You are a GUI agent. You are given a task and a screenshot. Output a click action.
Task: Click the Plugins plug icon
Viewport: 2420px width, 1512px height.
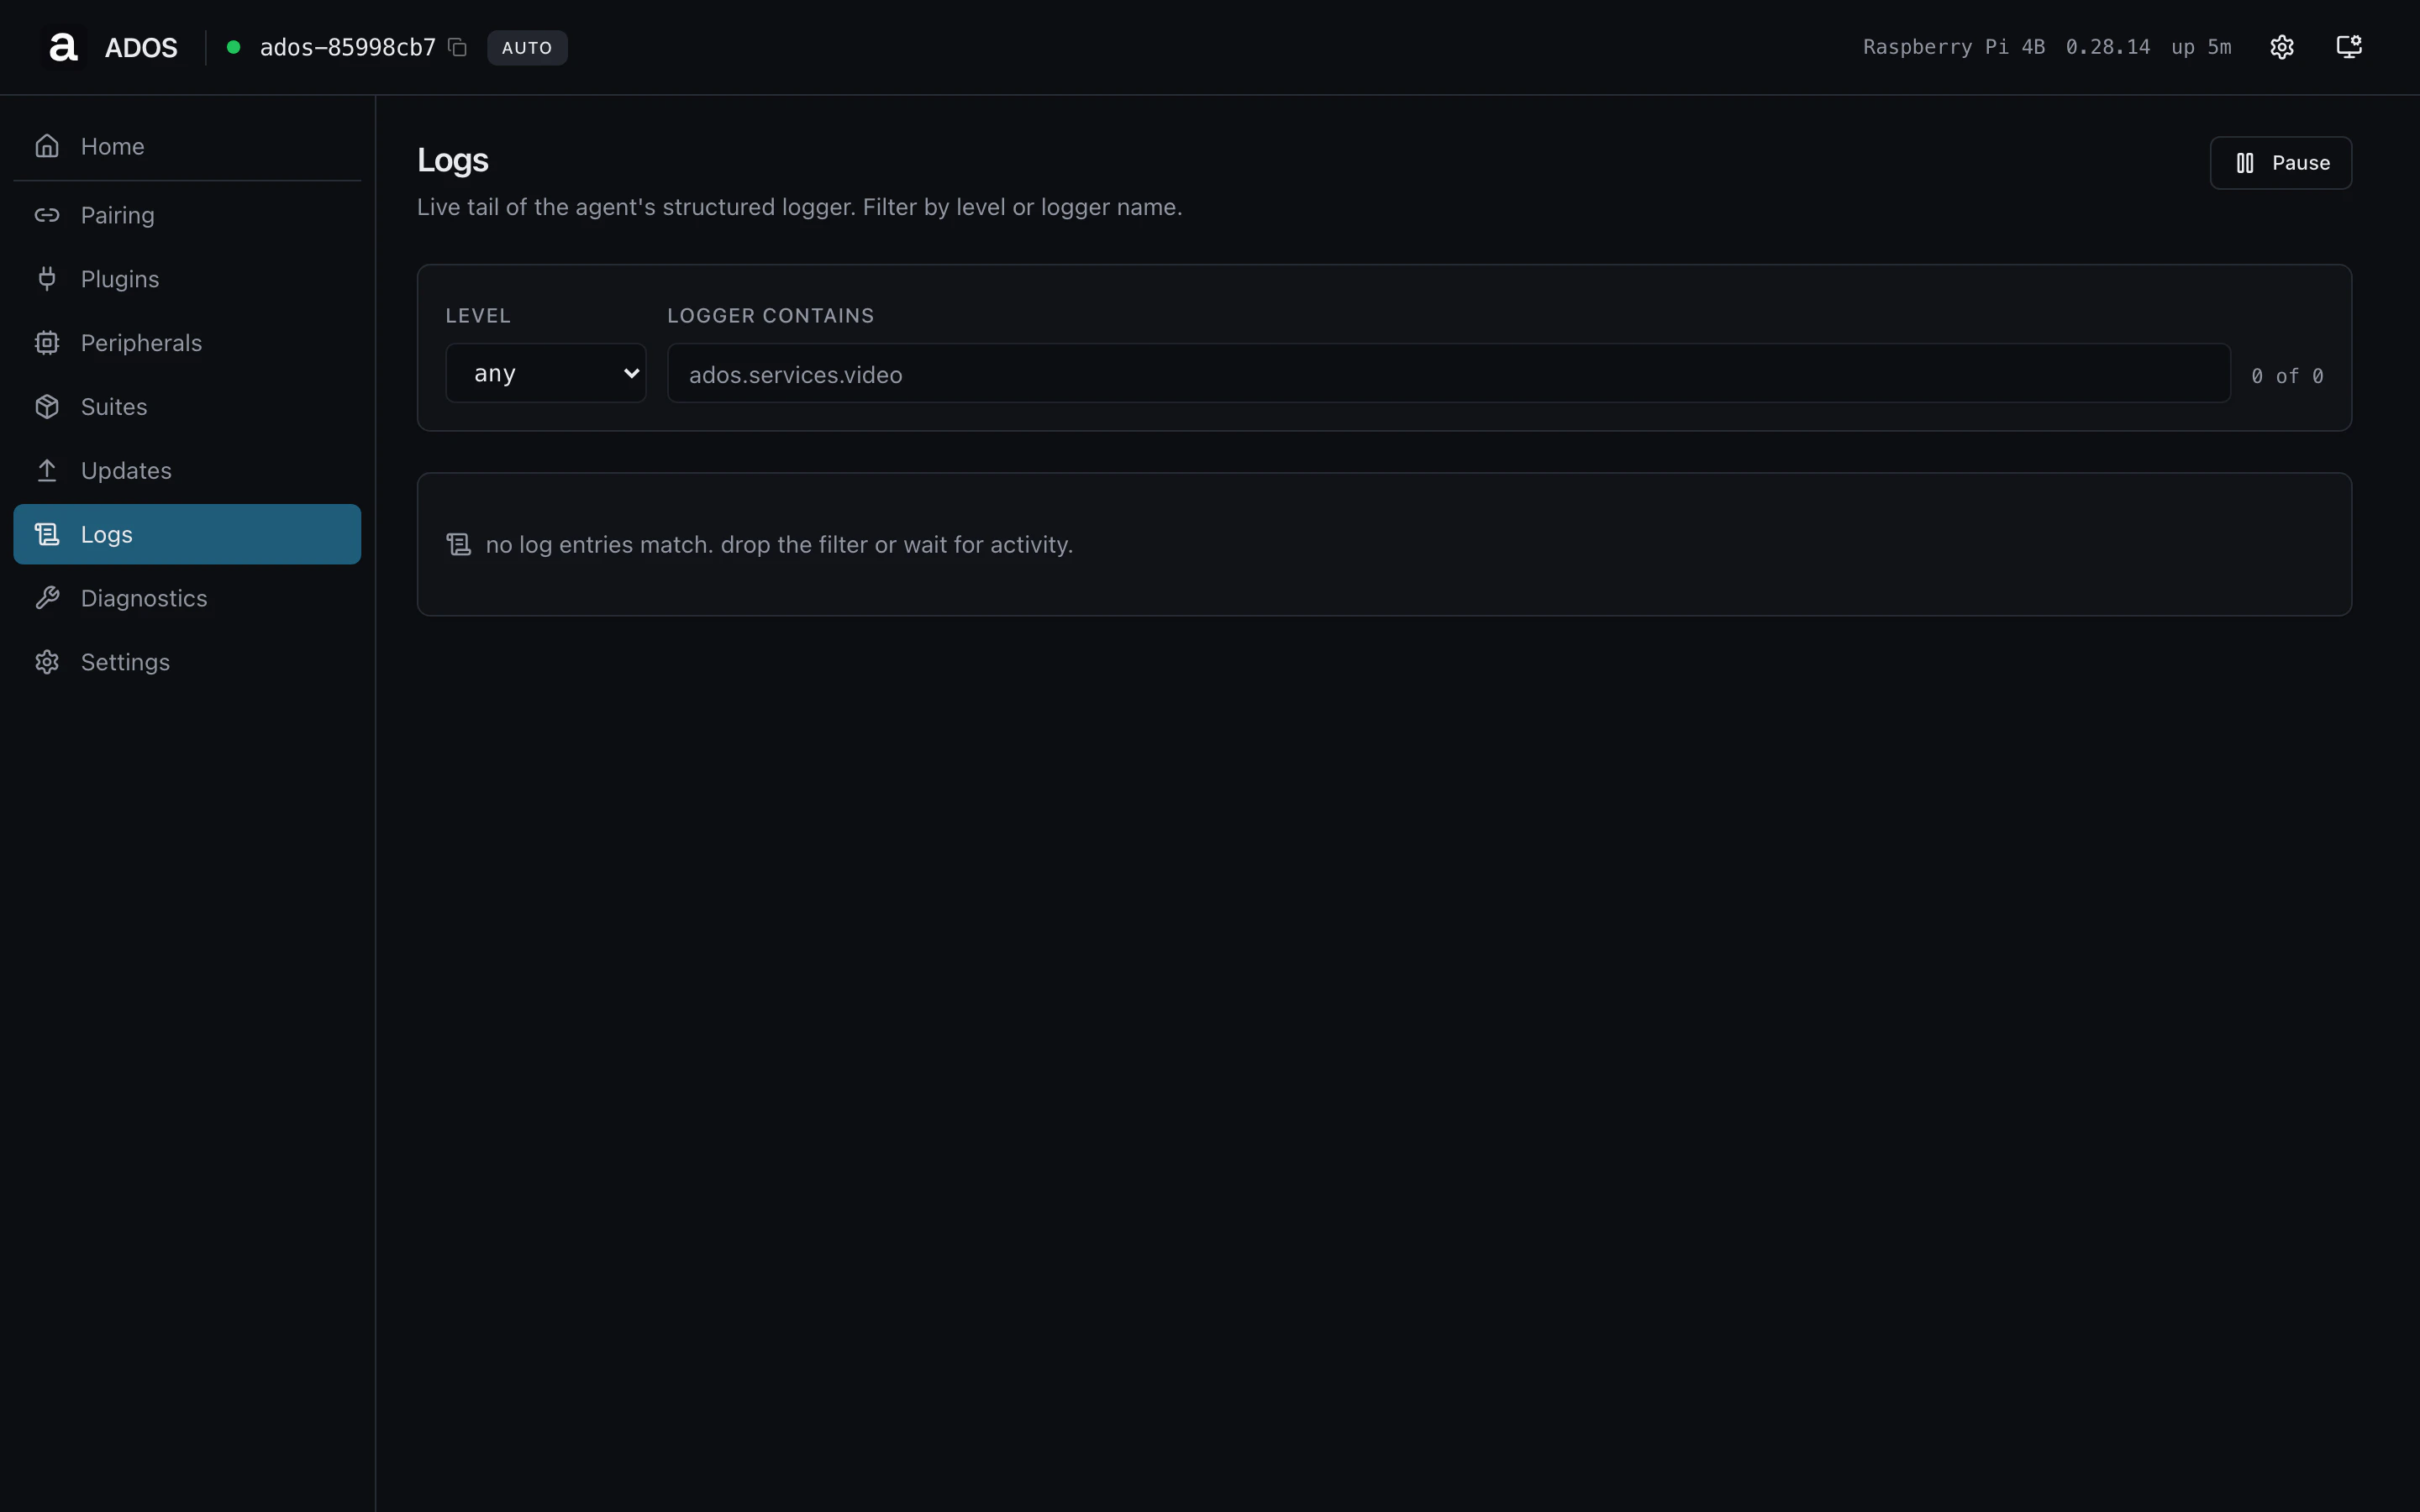pos(47,279)
